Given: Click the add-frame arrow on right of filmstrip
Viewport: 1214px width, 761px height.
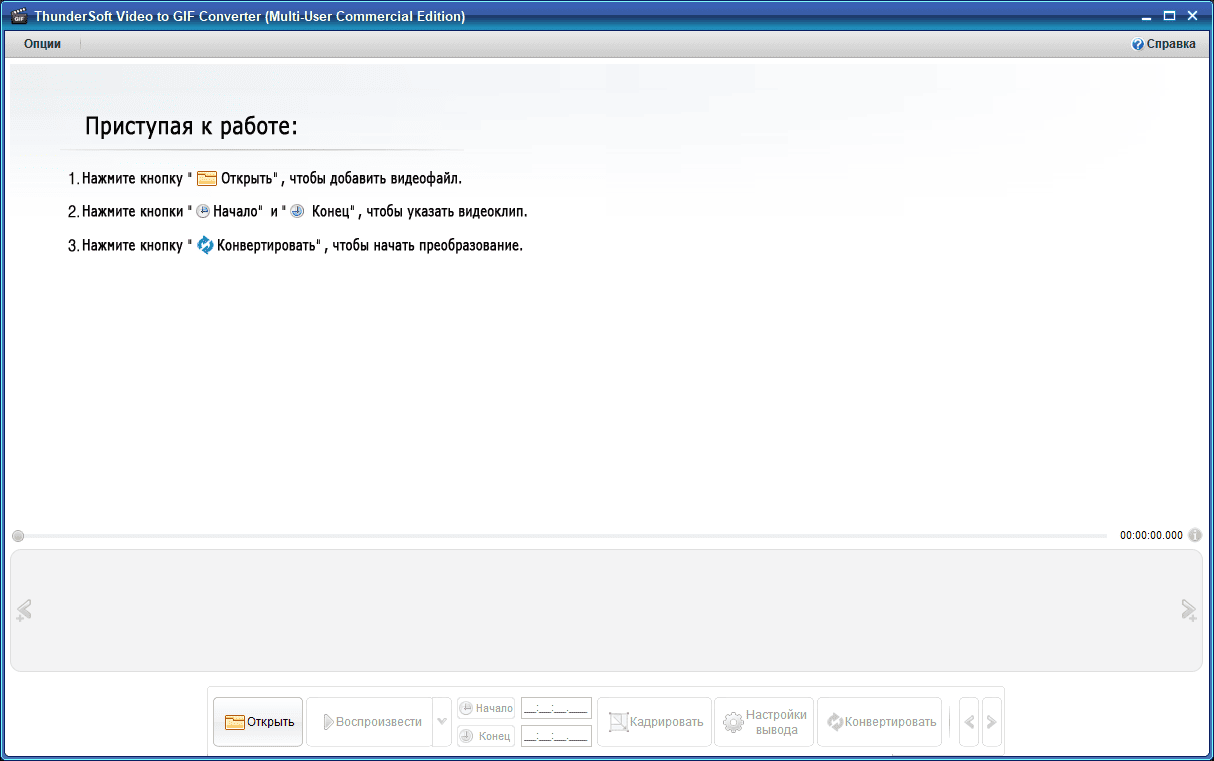Looking at the screenshot, I should tap(1189, 610).
